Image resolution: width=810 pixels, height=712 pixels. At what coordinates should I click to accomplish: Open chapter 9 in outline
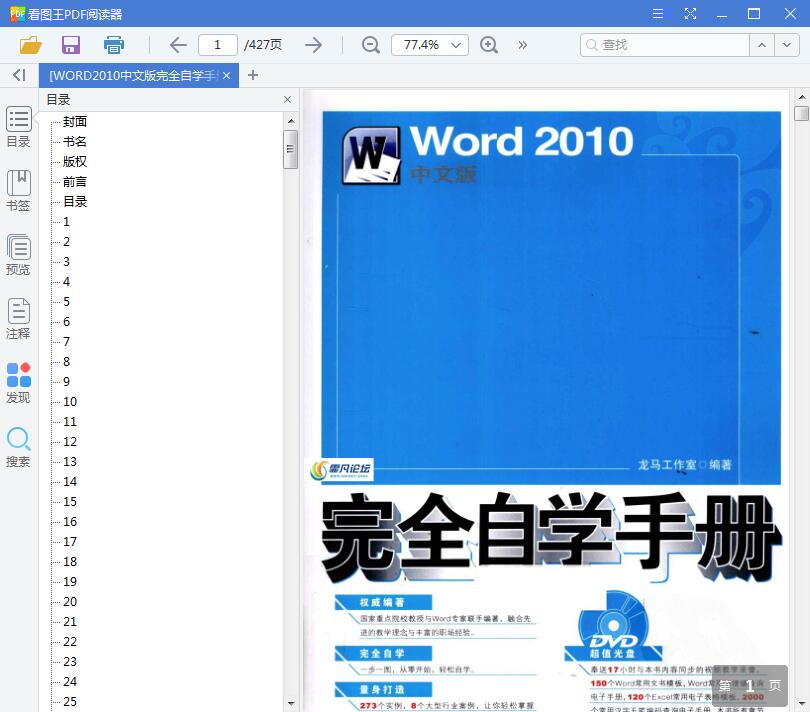click(66, 382)
